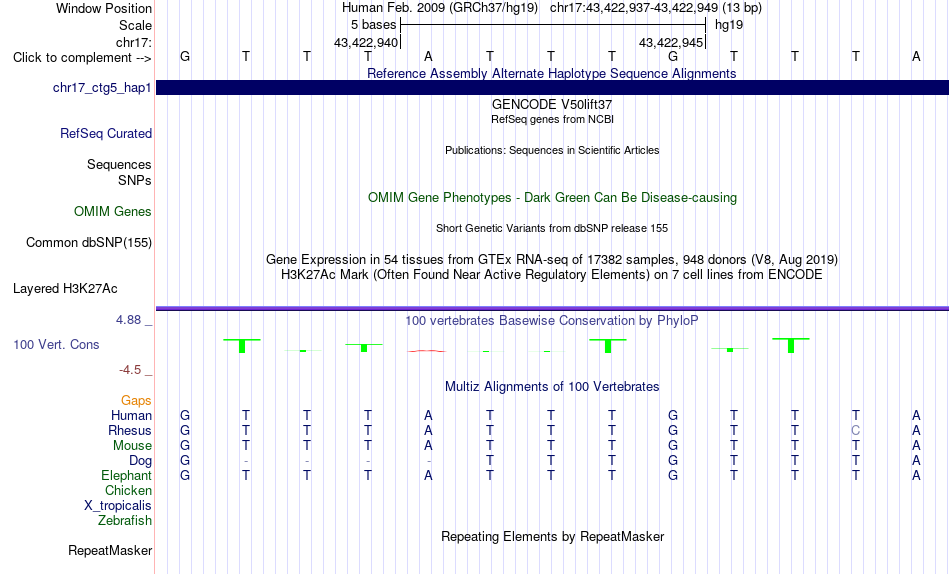Click the 'Click to complement -->' label

(x=82, y=58)
